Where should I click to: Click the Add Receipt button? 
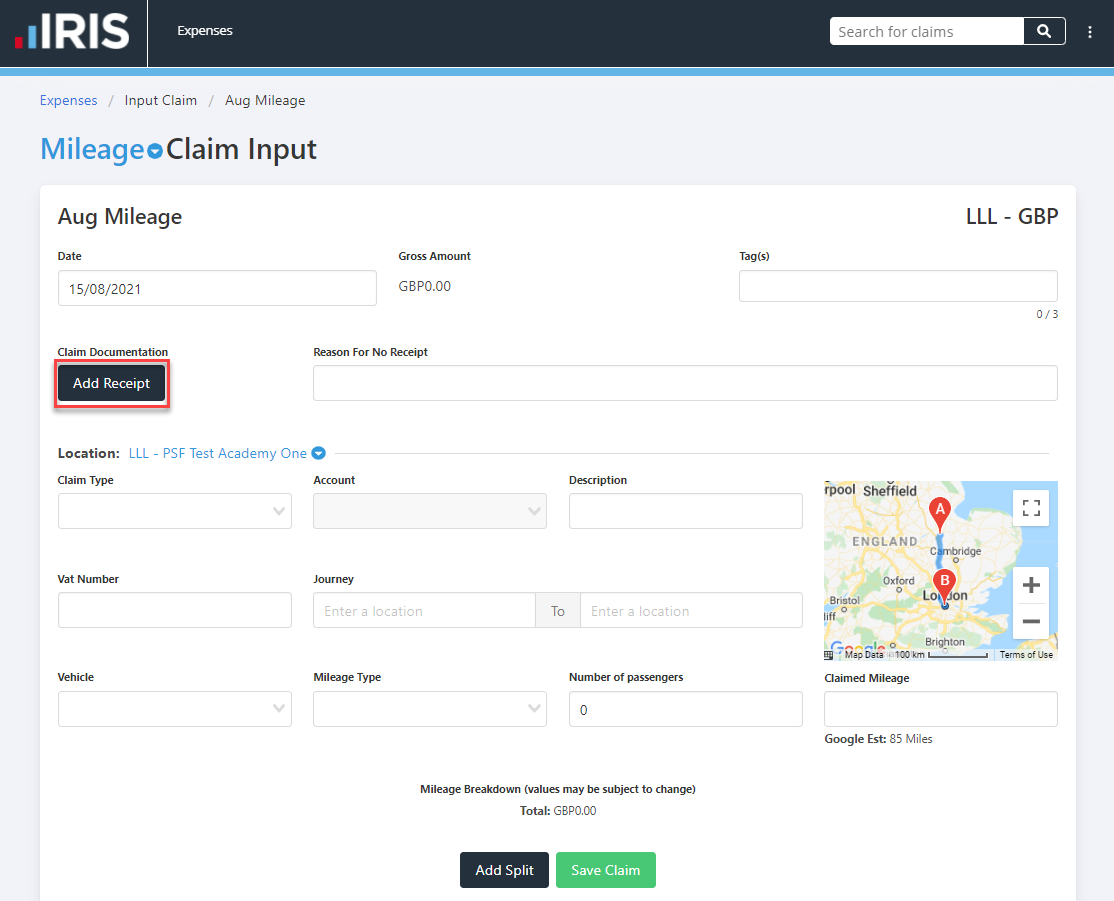(111, 383)
